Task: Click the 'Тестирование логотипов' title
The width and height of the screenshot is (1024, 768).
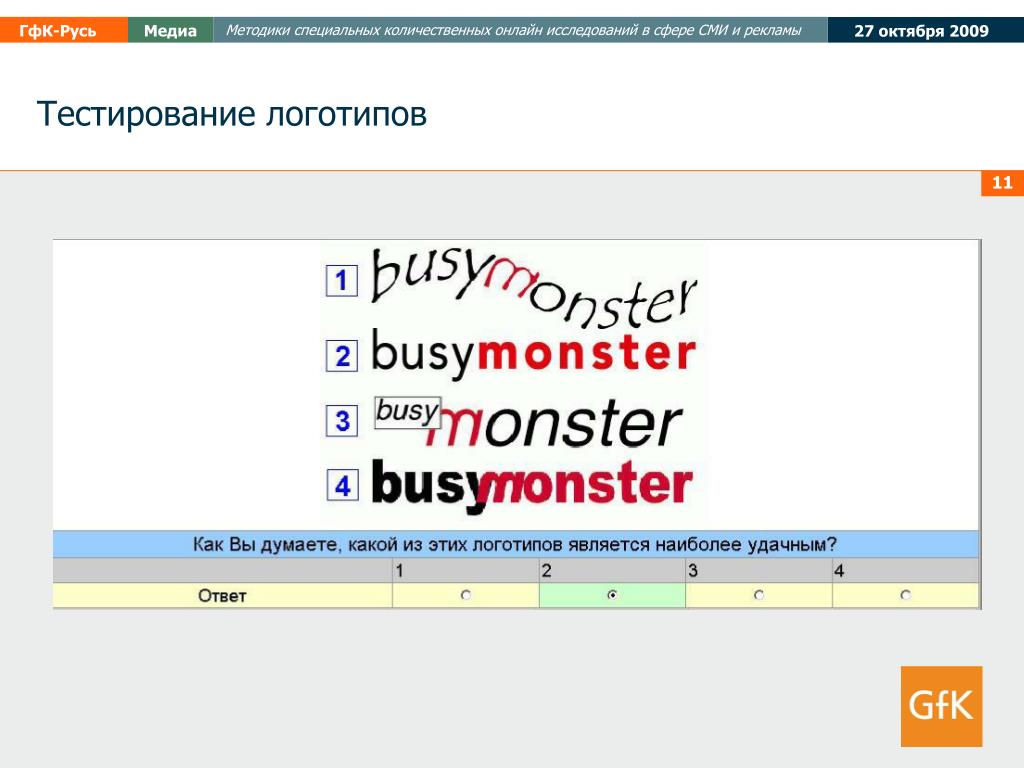Action: pos(232,114)
